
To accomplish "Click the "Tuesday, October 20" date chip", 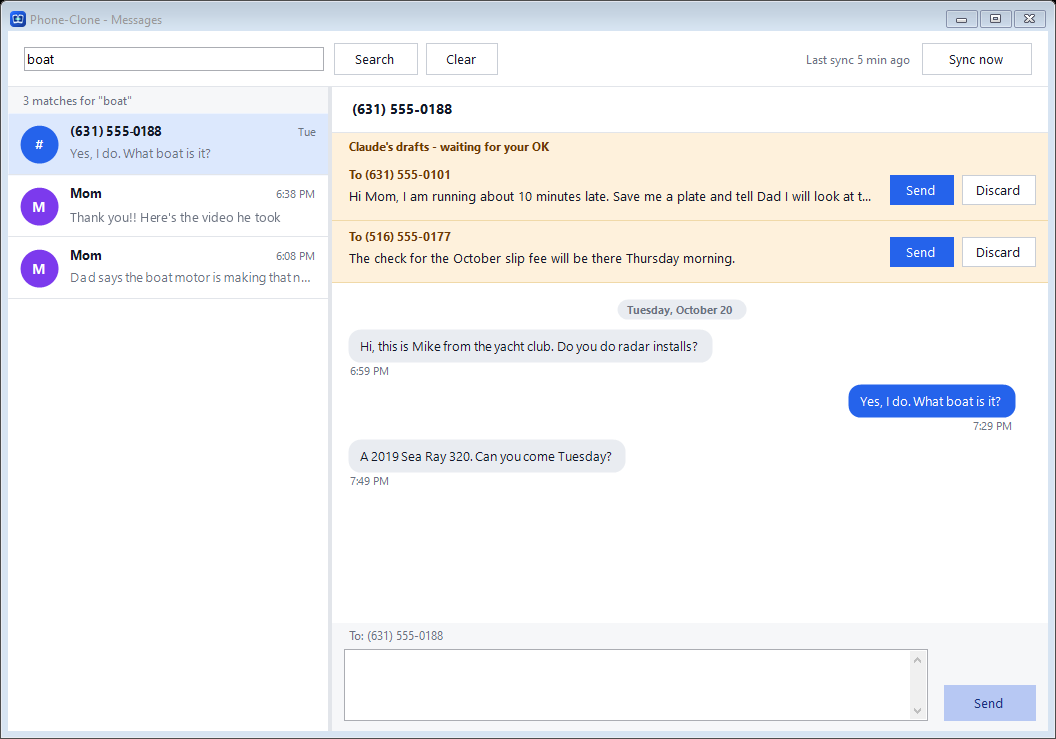I will click(x=680, y=310).
